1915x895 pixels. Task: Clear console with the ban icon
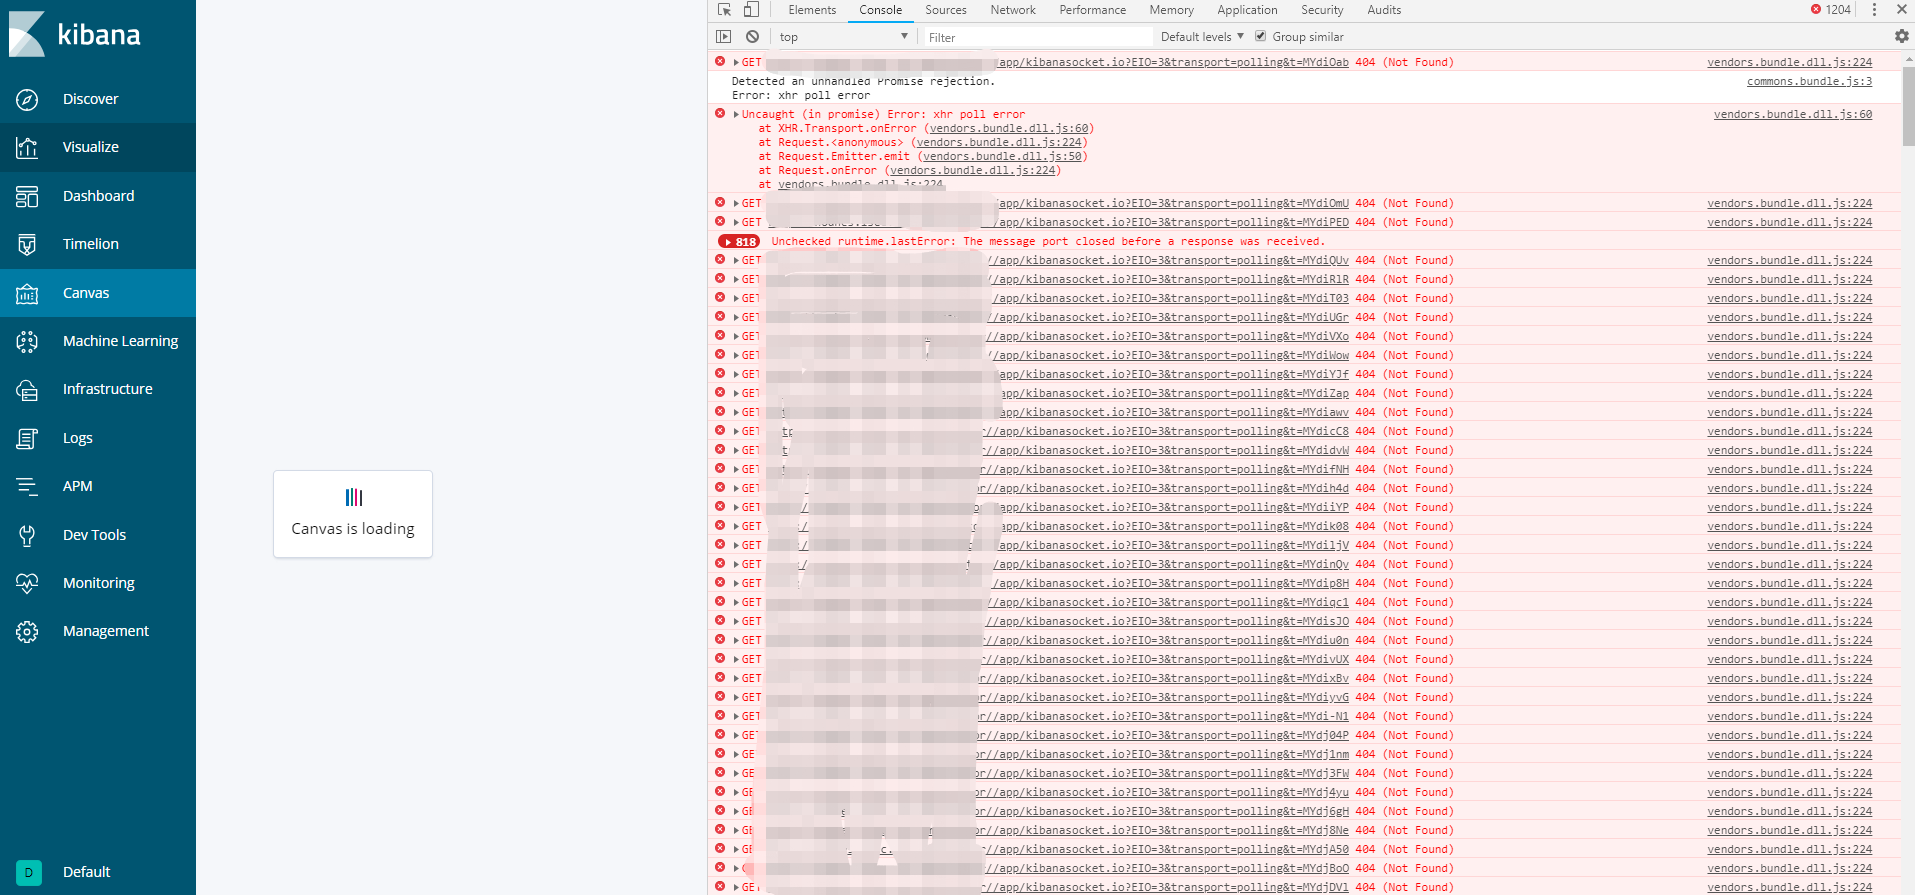pyautogui.click(x=752, y=37)
